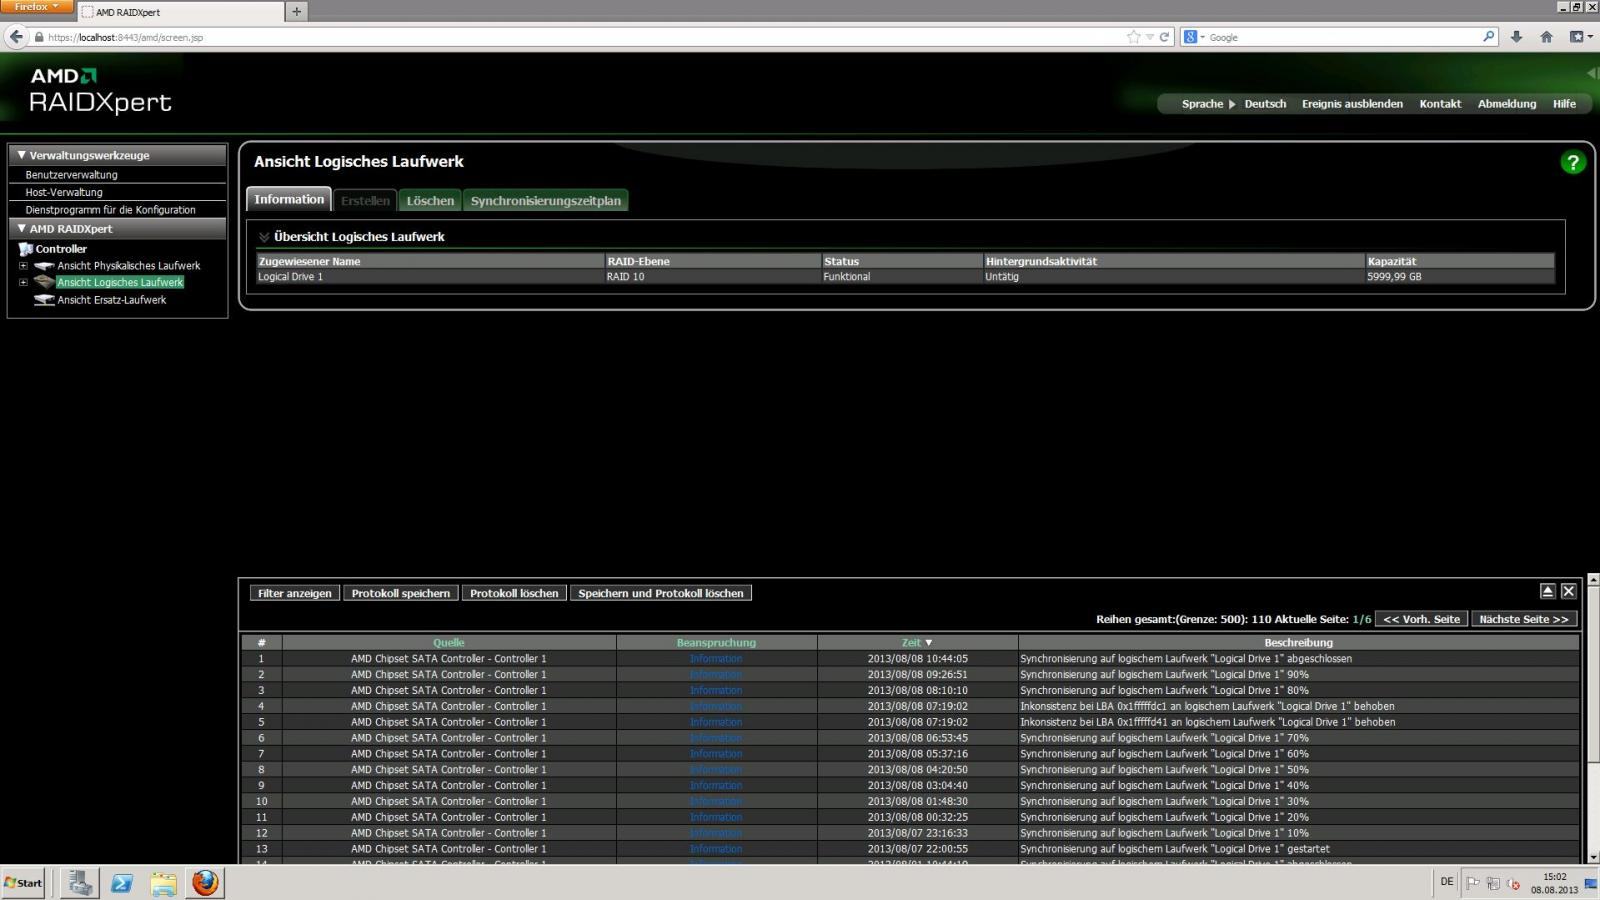
Task: Open new browser tab plus button
Action: tap(296, 12)
